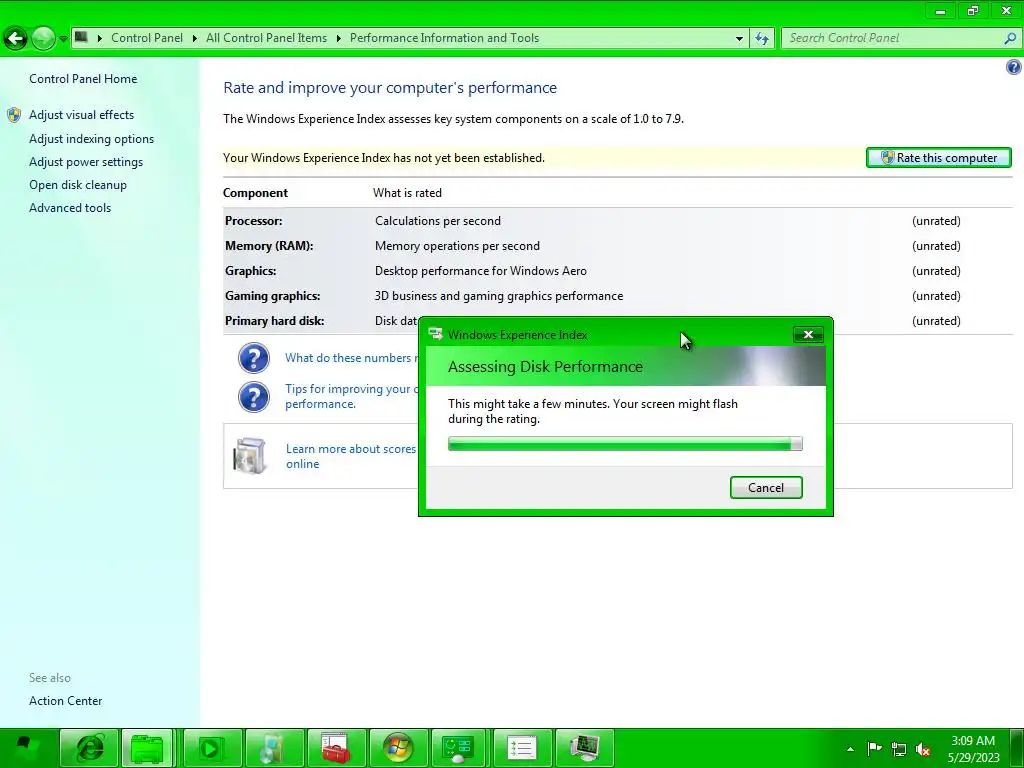Click the Processor row label

[x=253, y=221]
